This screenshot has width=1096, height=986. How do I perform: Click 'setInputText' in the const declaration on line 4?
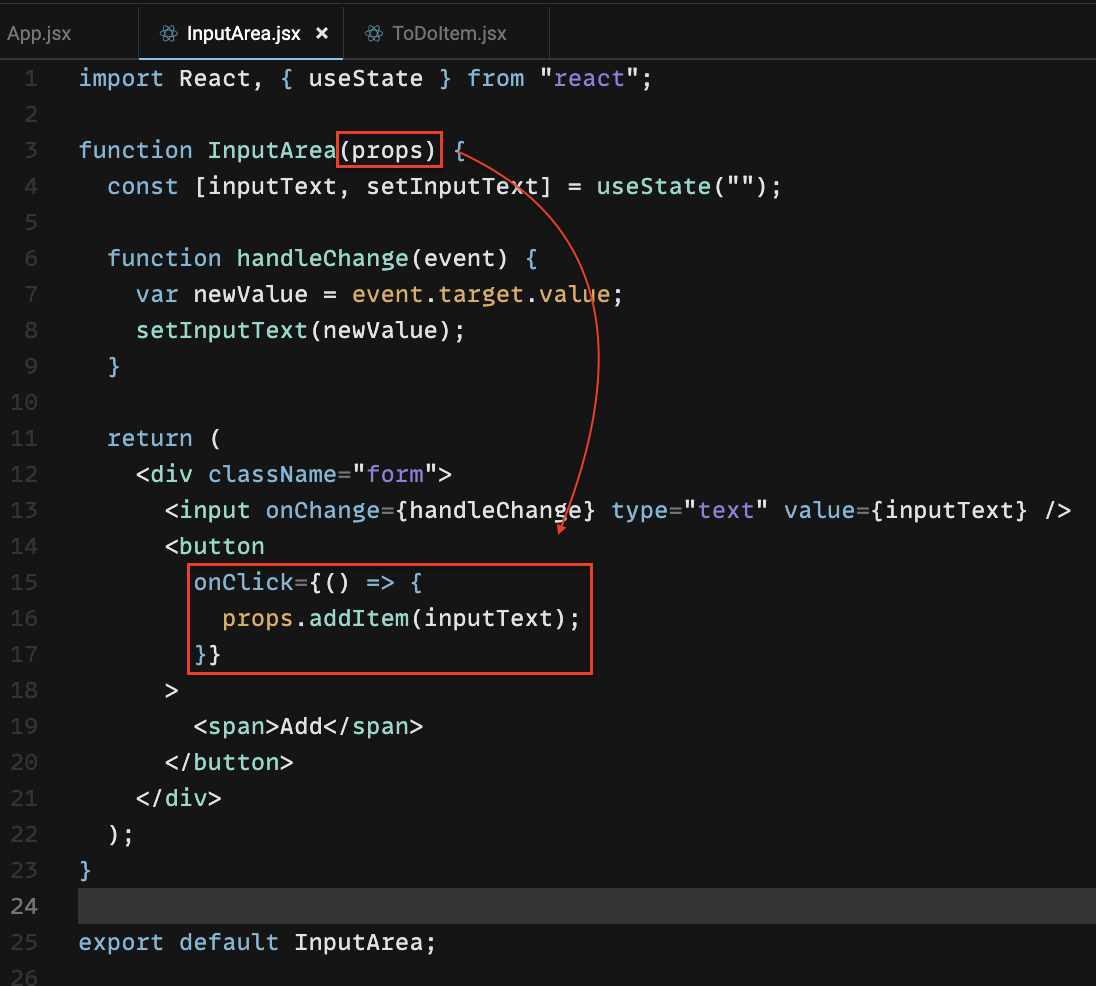[x=452, y=187]
